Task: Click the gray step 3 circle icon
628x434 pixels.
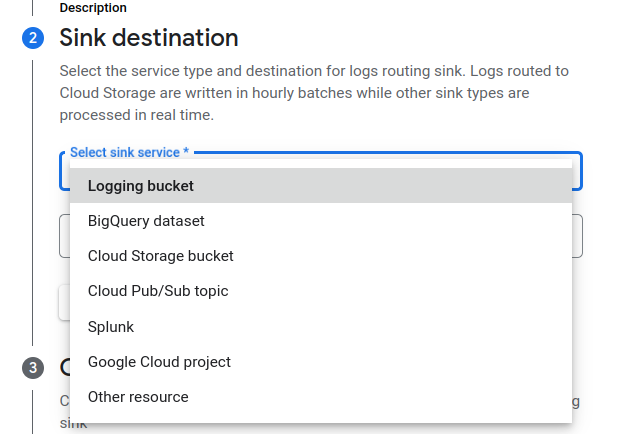Action: coord(33,368)
